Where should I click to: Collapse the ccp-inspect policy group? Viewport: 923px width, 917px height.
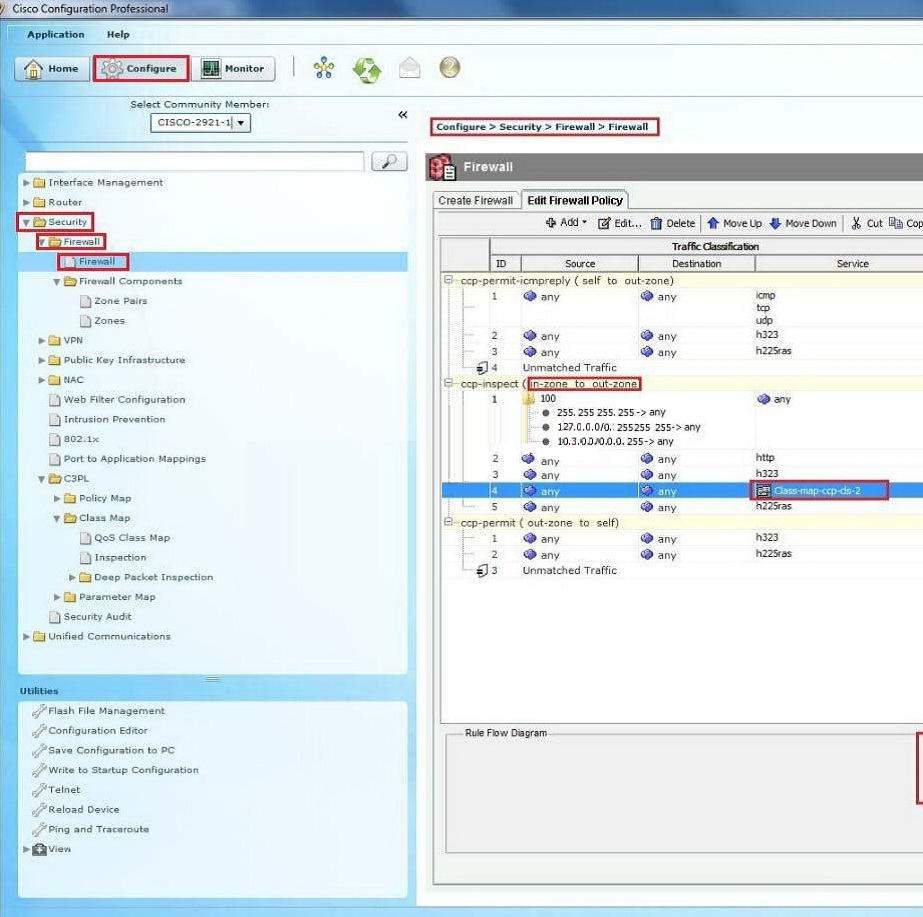pyautogui.click(x=449, y=384)
